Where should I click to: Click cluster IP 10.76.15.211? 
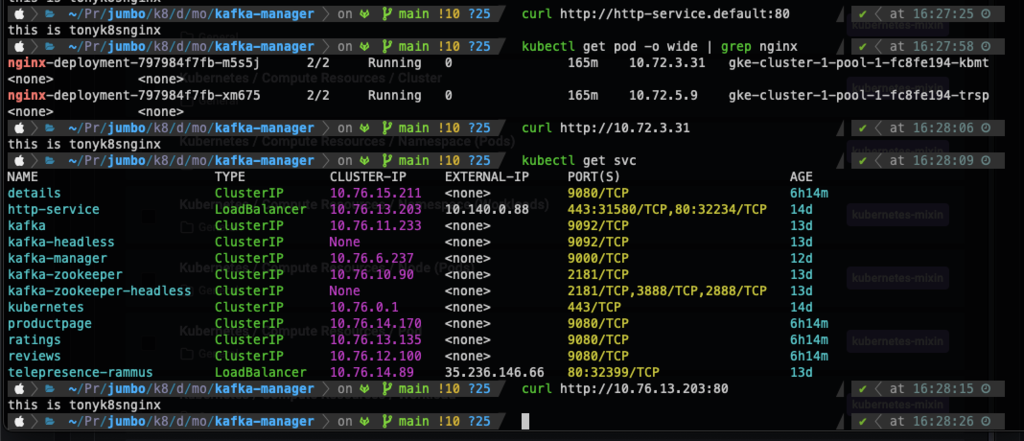(376, 193)
